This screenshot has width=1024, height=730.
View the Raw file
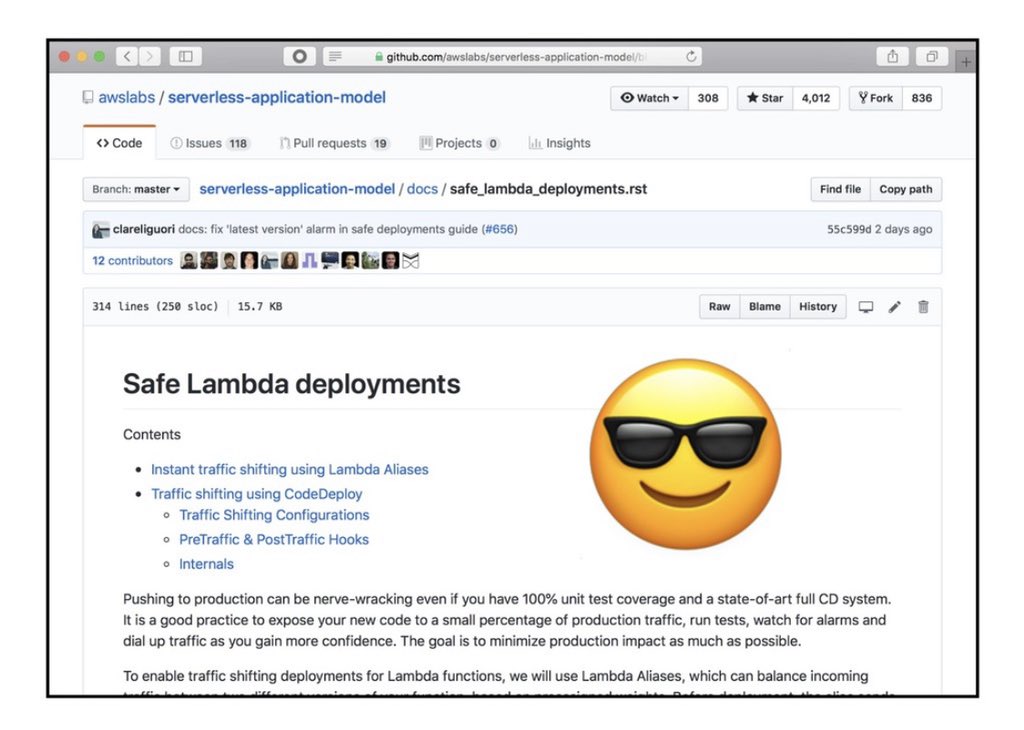(x=719, y=307)
